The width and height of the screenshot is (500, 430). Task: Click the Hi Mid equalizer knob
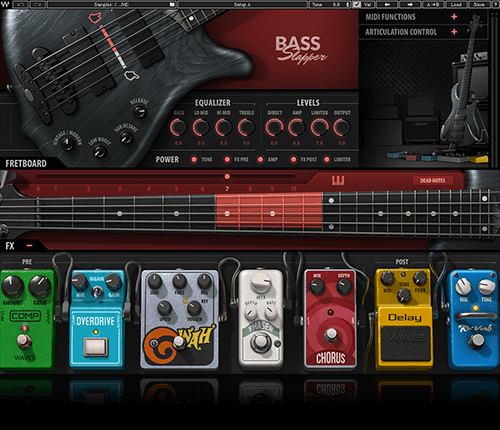click(223, 127)
